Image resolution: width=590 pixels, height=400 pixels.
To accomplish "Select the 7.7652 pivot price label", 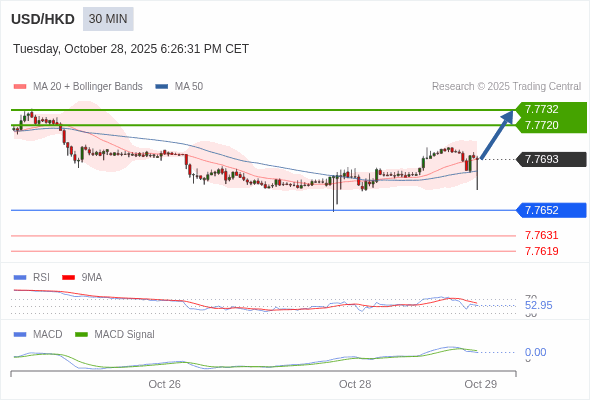I will (x=552, y=210).
